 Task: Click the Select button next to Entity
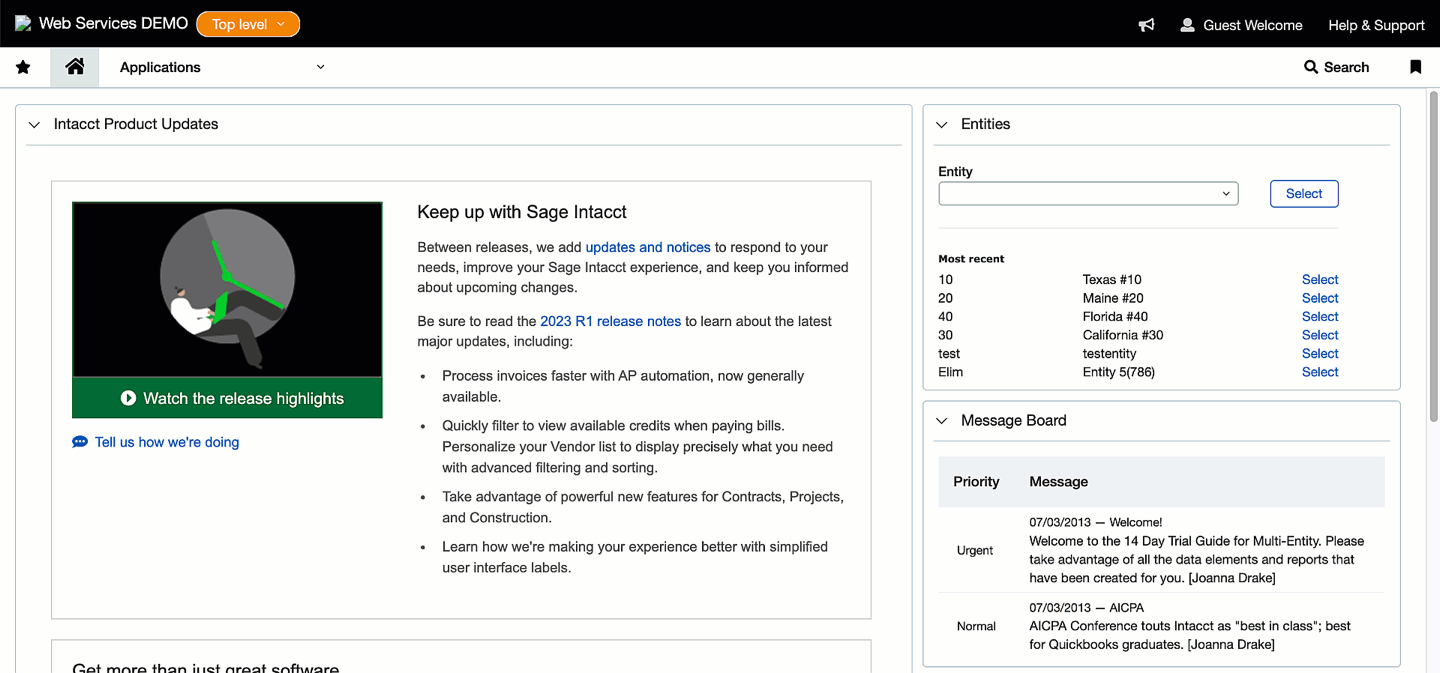pos(1304,194)
